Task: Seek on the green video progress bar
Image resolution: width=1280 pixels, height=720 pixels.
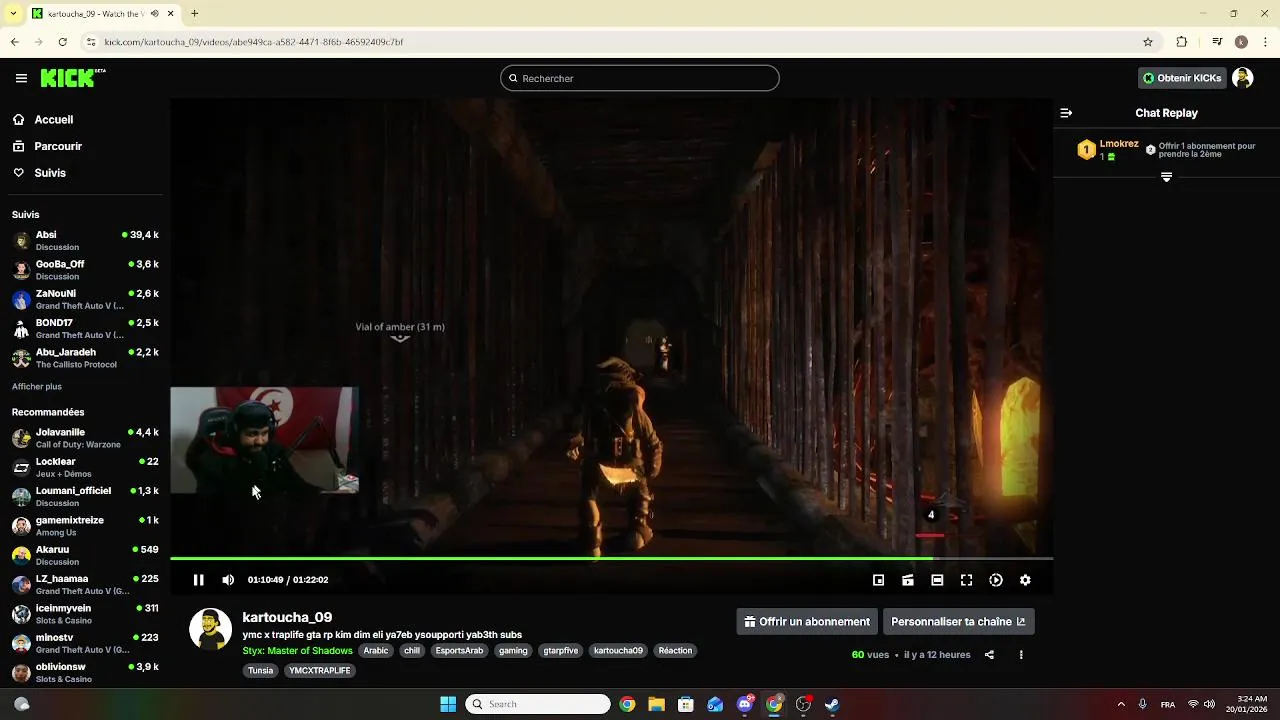Action: coord(611,558)
